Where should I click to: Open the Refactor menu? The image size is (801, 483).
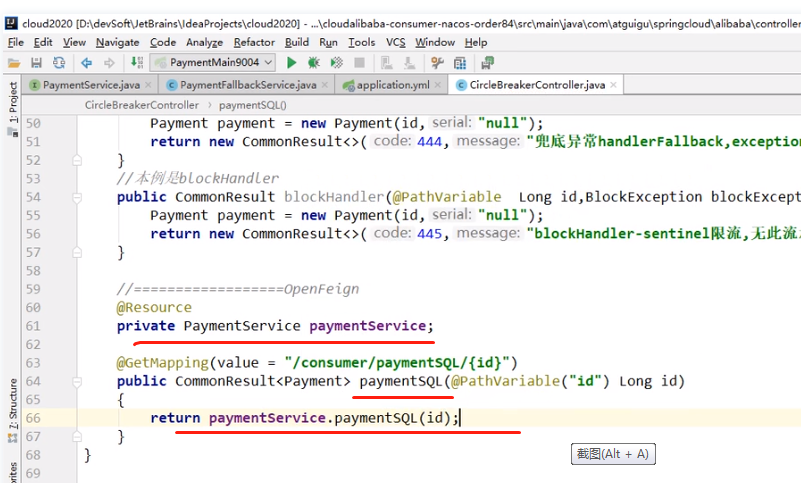[254, 42]
